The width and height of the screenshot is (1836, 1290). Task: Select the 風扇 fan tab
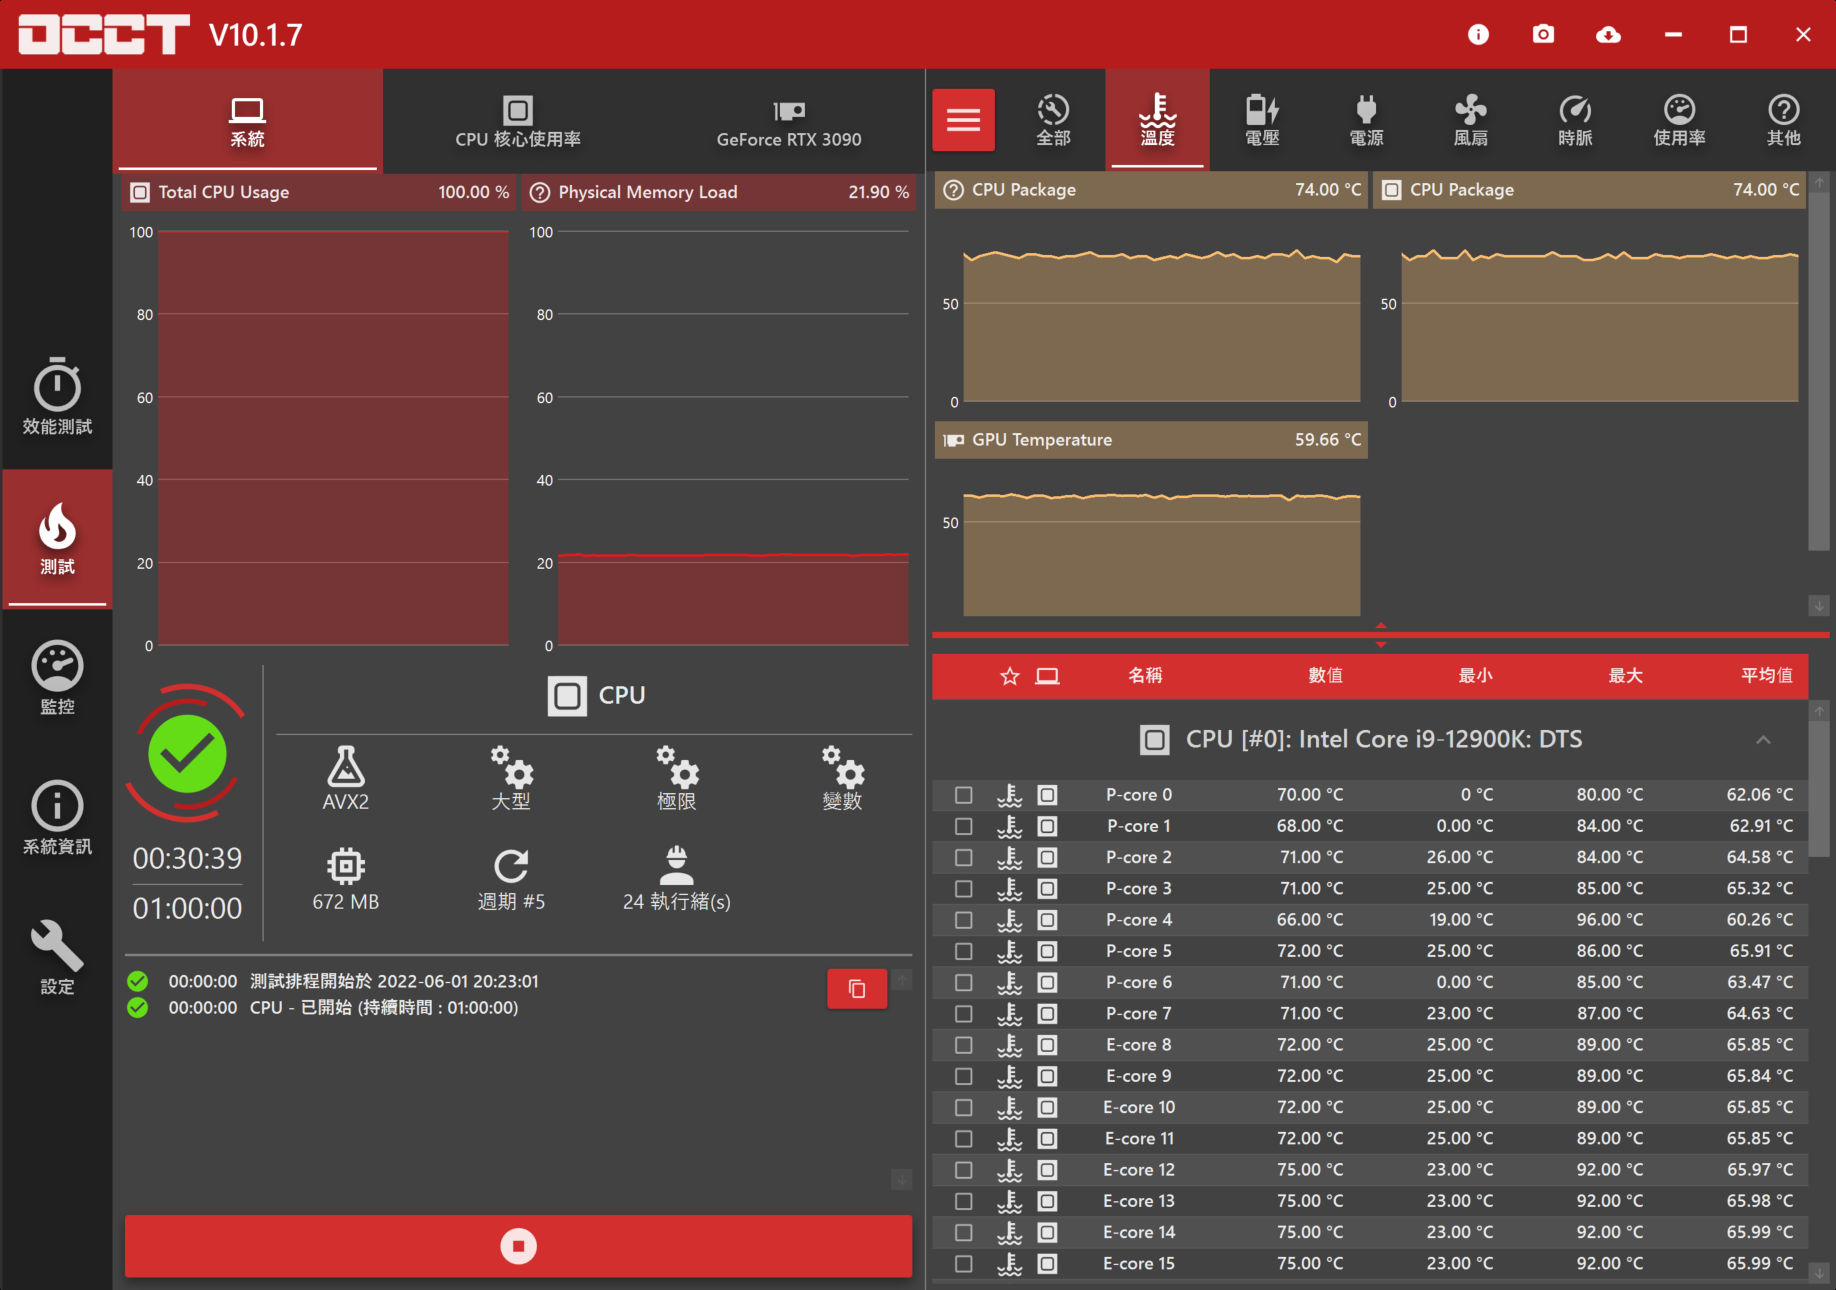coord(1470,120)
